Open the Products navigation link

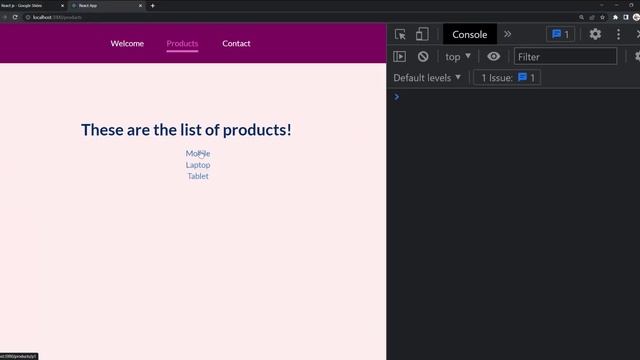[x=182, y=43]
